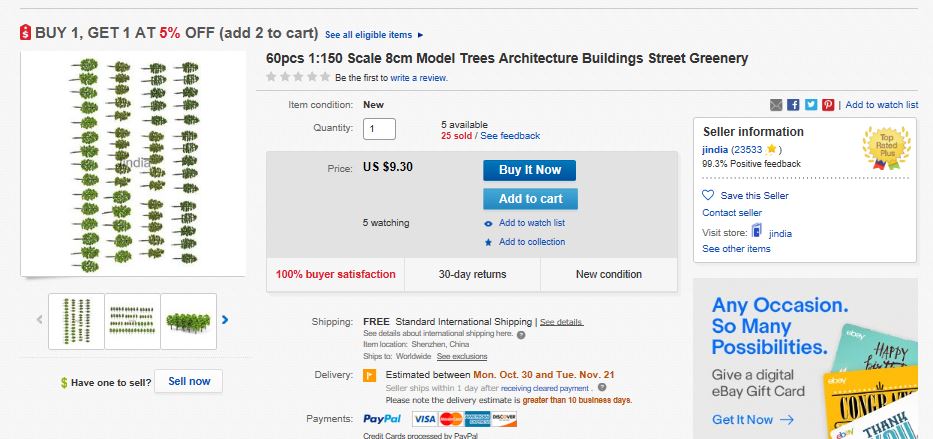The image size is (933, 439).
Task: Click the eye icon for watch list
Action: pyautogui.click(x=488, y=224)
